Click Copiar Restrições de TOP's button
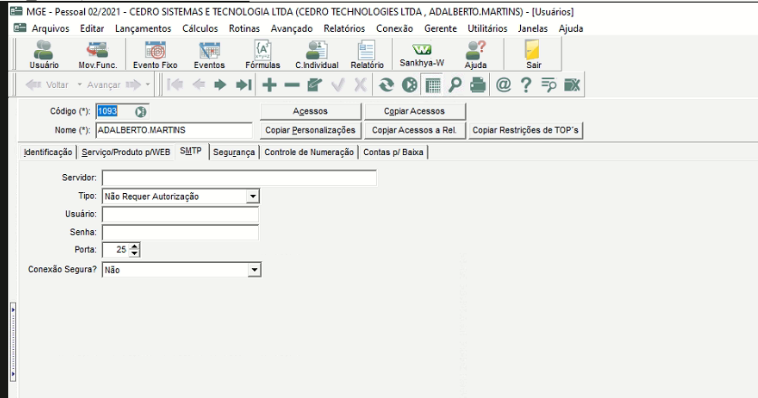Viewport: 758px width, 398px height. (x=525, y=131)
